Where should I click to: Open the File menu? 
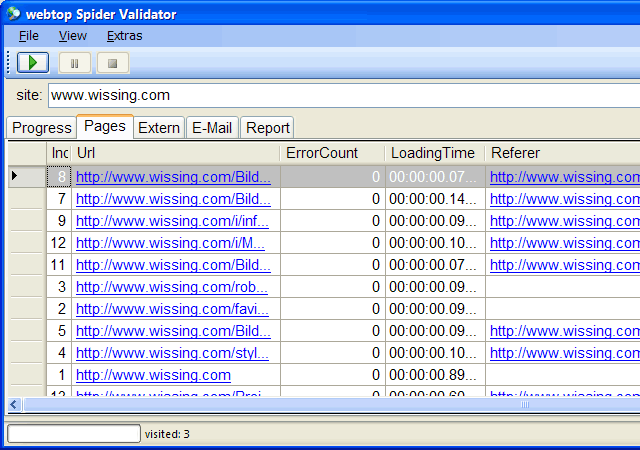click(x=29, y=36)
